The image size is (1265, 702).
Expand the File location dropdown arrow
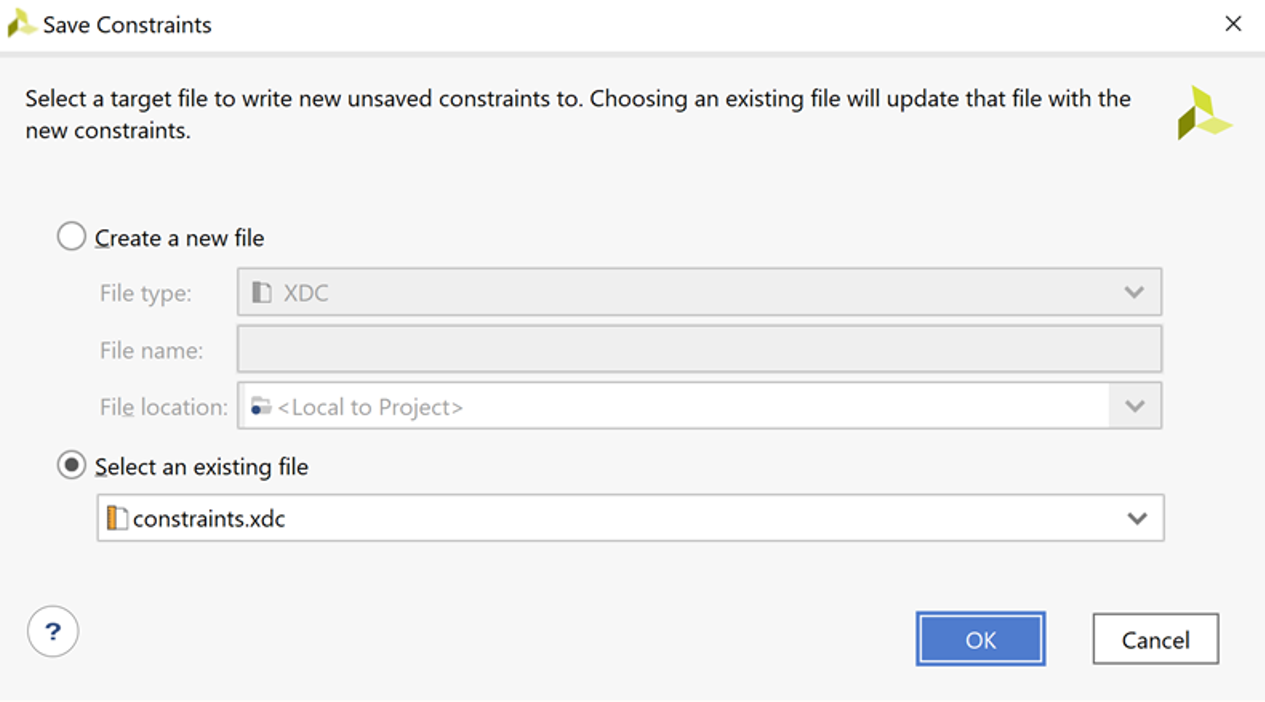tap(1134, 406)
